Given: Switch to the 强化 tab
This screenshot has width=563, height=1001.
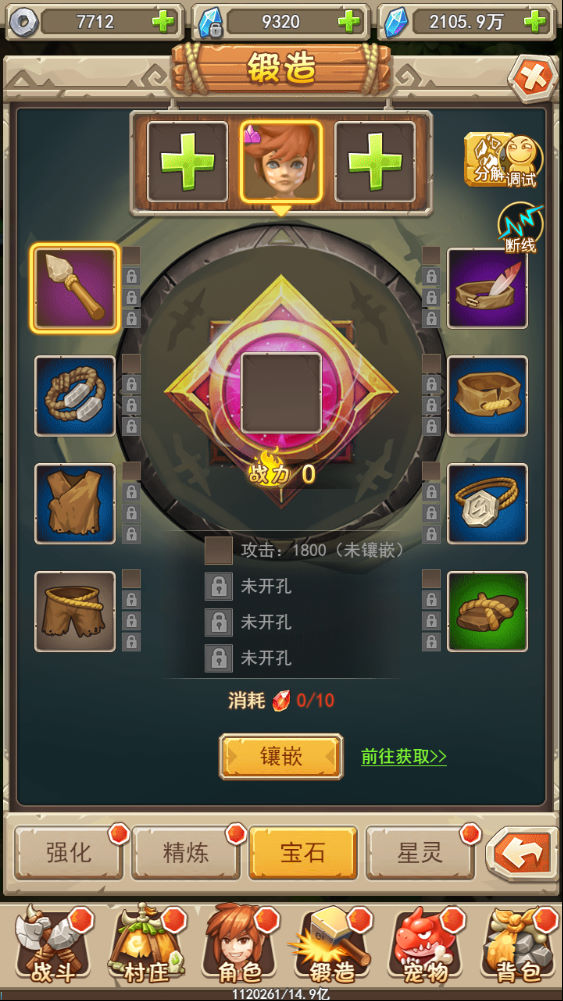Looking at the screenshot, I should pos(69,854).
